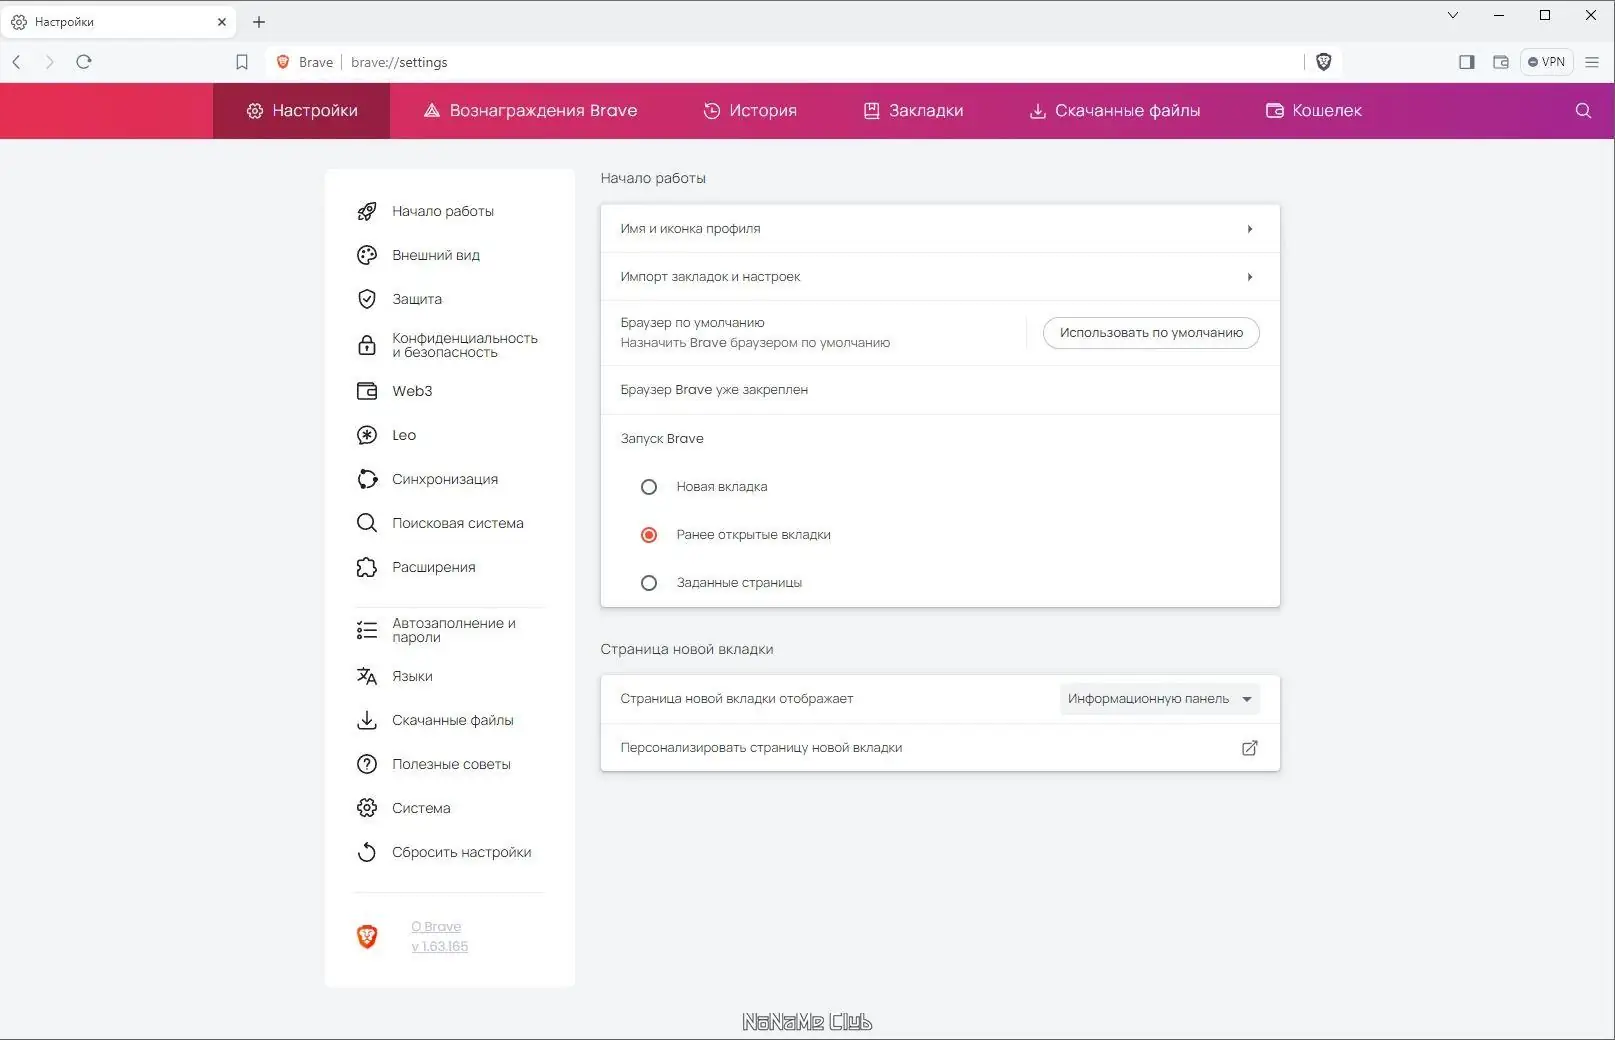The image size is (1615, 1040).
Task: Open the Синхронизация settings section
Action: click(445, 479)
